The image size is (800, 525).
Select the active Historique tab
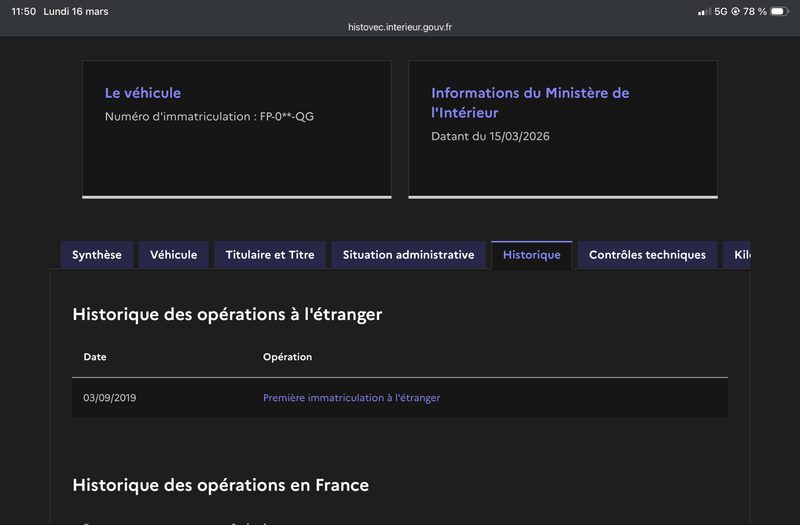[531, 255]
